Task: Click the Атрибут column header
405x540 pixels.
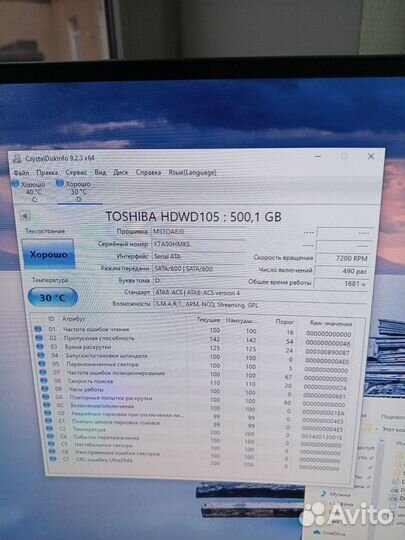Action: click(73, 319)
